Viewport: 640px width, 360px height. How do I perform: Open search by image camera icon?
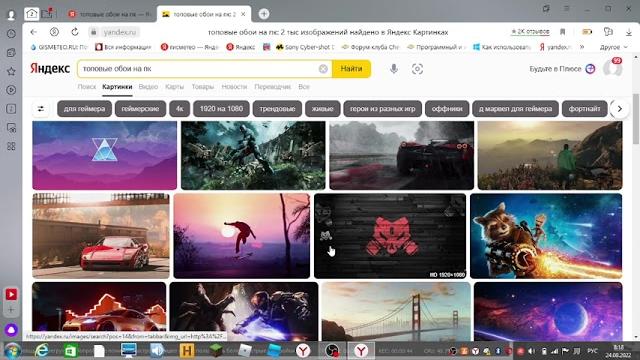click(x=417, y=69)
